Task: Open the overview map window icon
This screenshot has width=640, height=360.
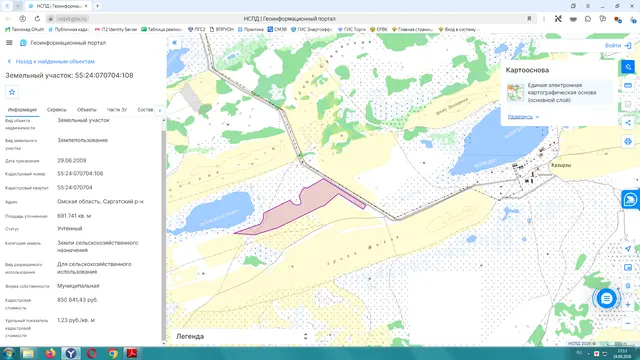Action: pos(628,267)
